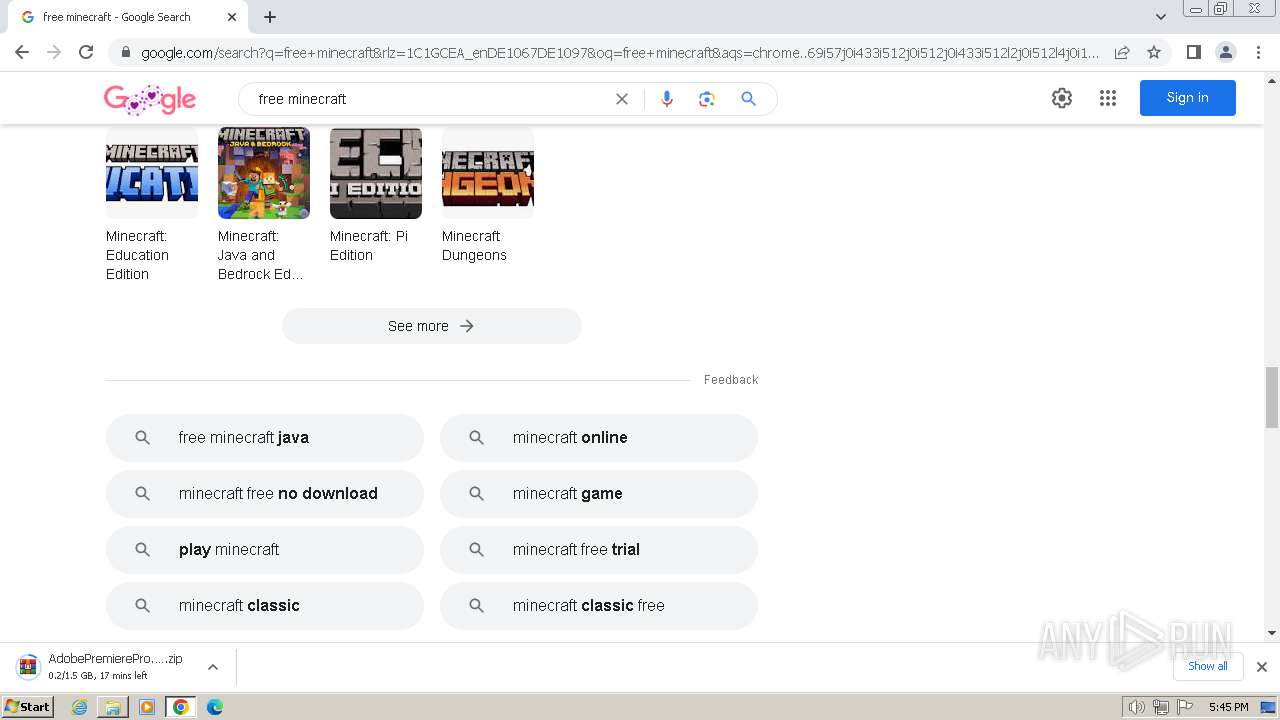Click the Minecraft: Pi Edition title
The image size is (1280, 720).
(x=369, y=246)
